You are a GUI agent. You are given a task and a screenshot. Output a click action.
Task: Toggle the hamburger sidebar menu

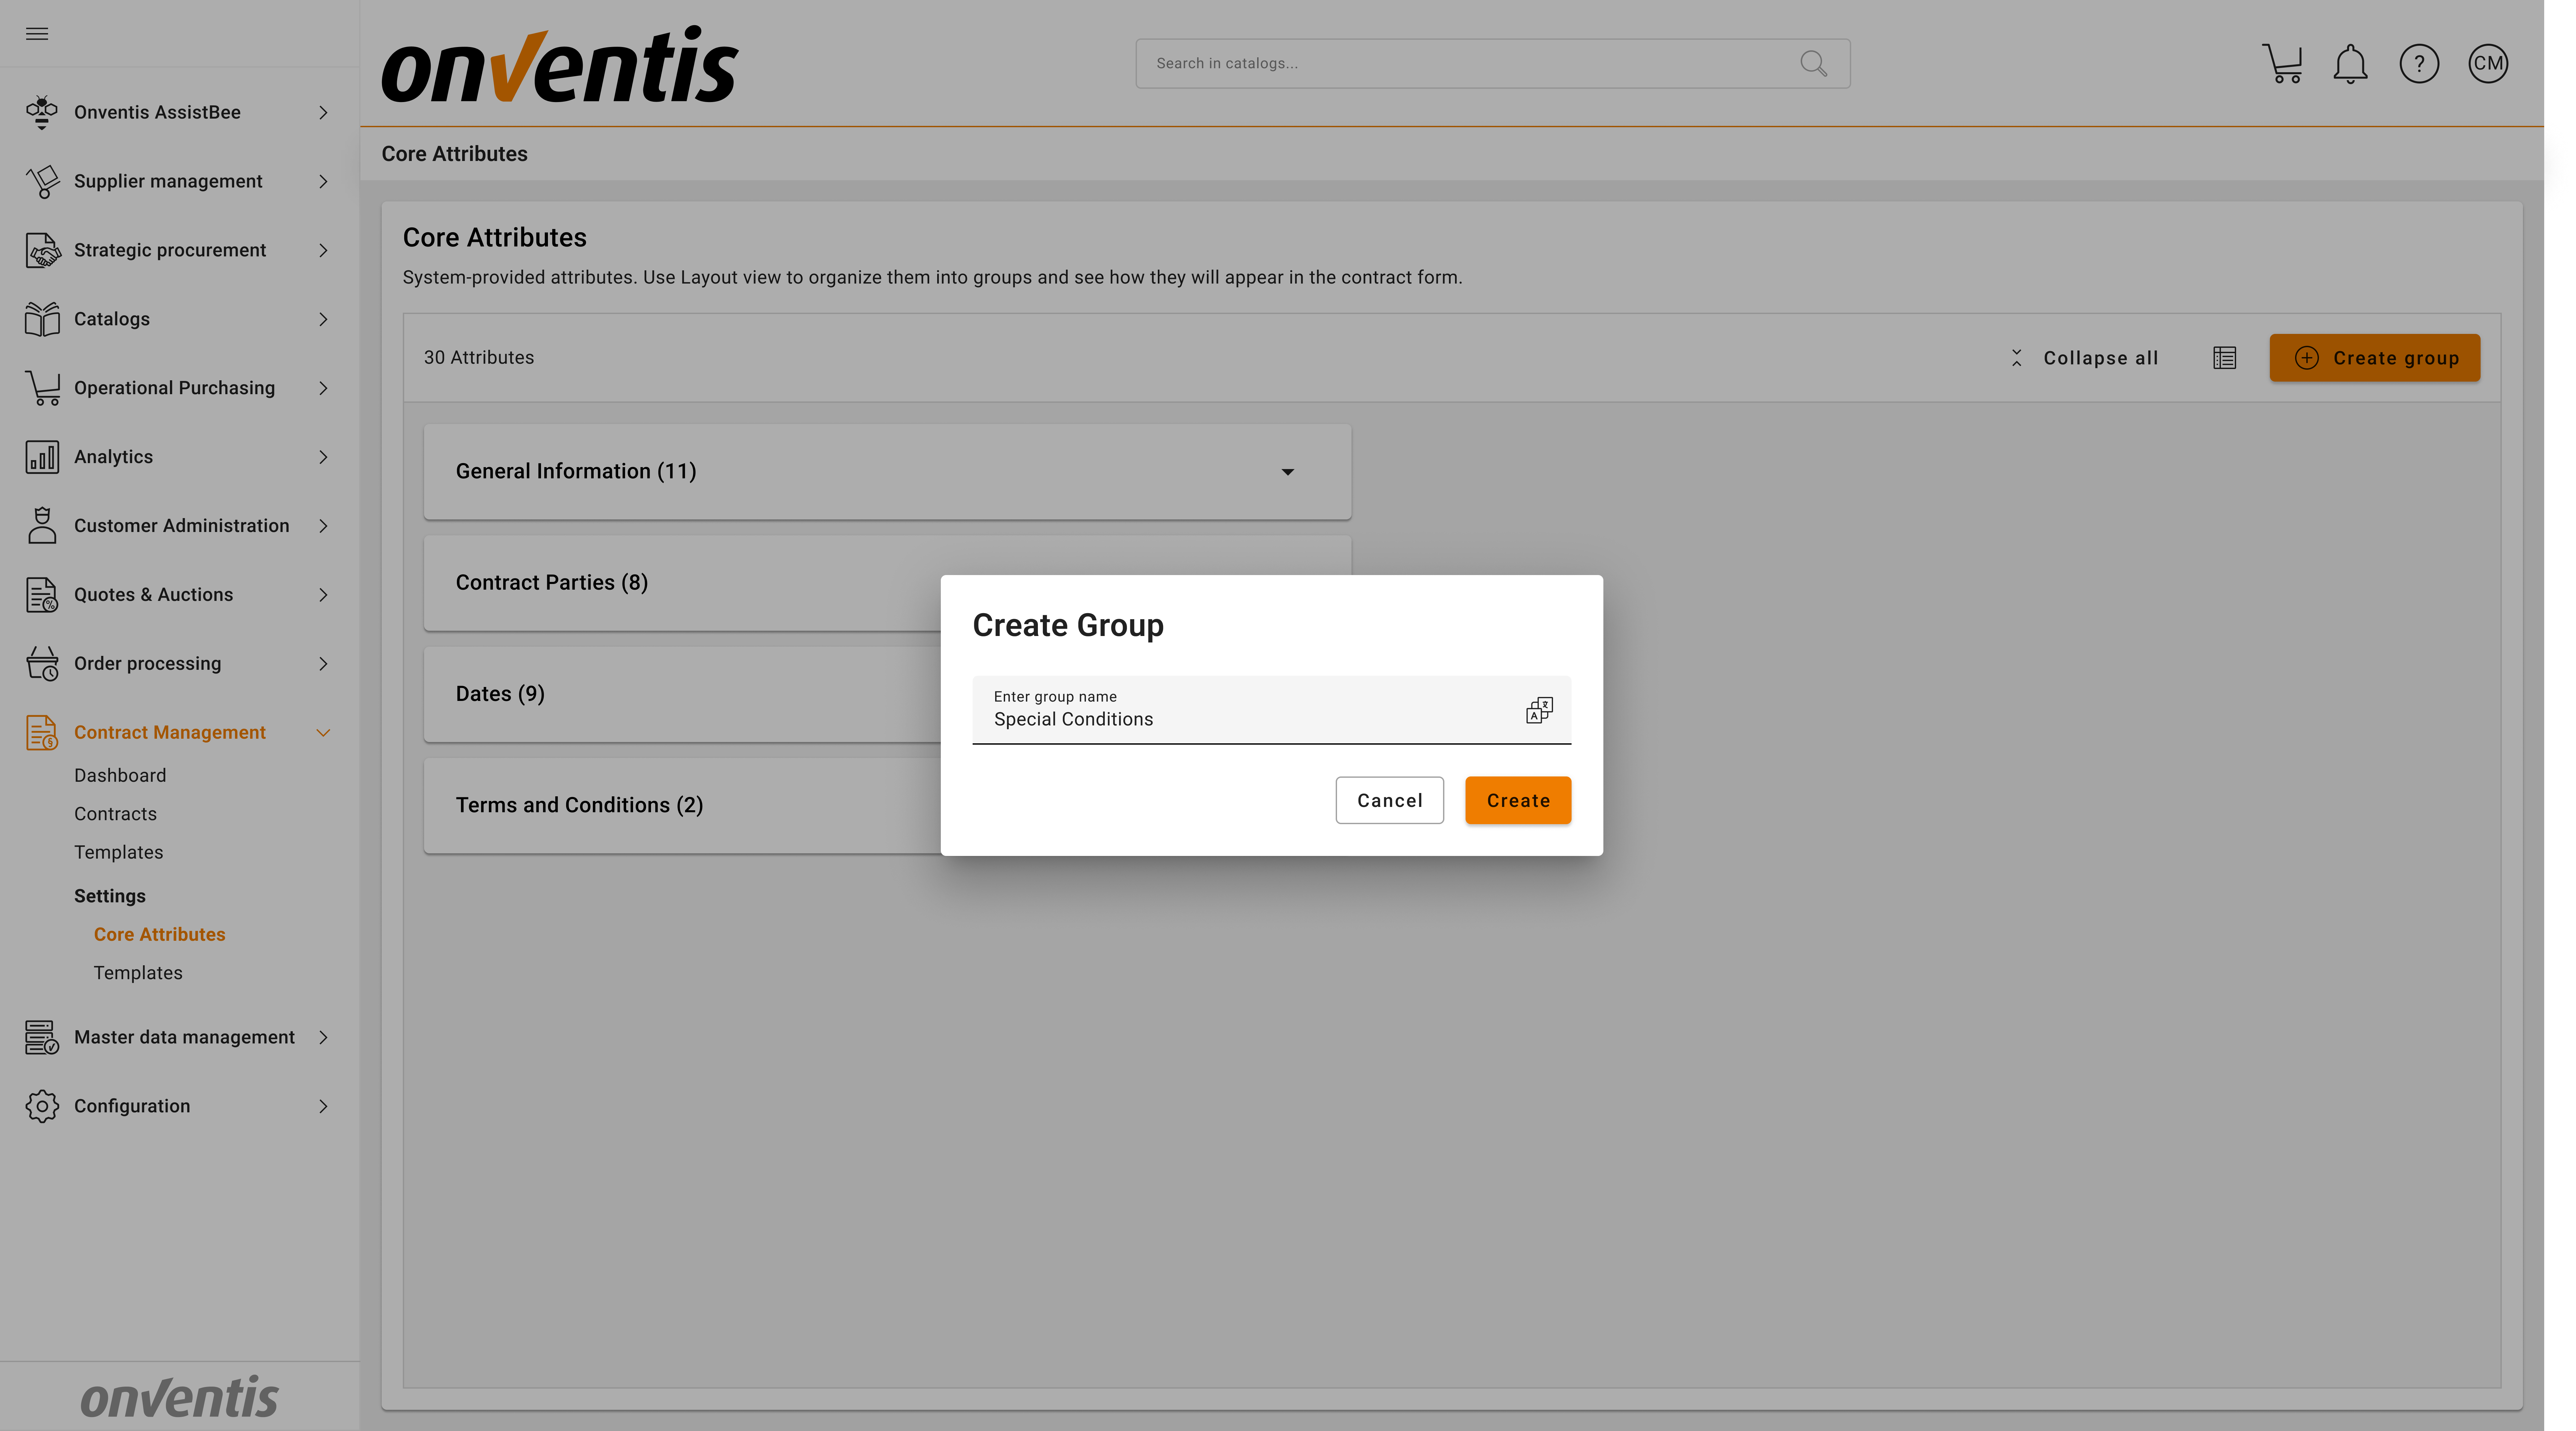point(37,34)
